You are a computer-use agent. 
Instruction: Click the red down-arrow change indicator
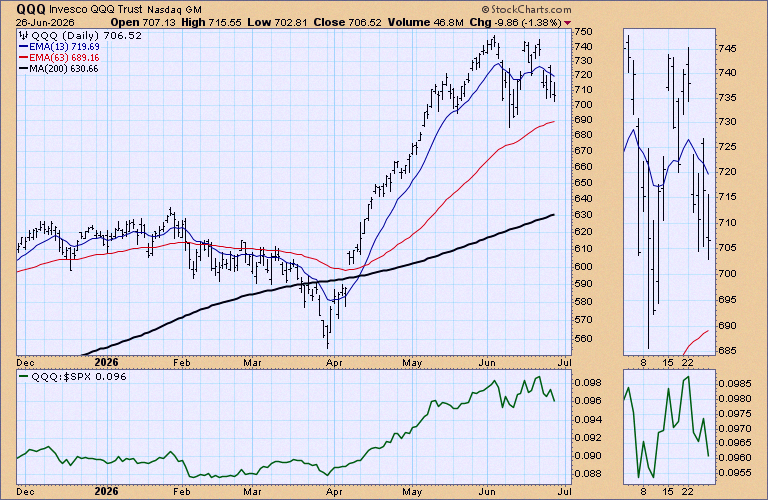pyautogui.click(x=567, y=23)
